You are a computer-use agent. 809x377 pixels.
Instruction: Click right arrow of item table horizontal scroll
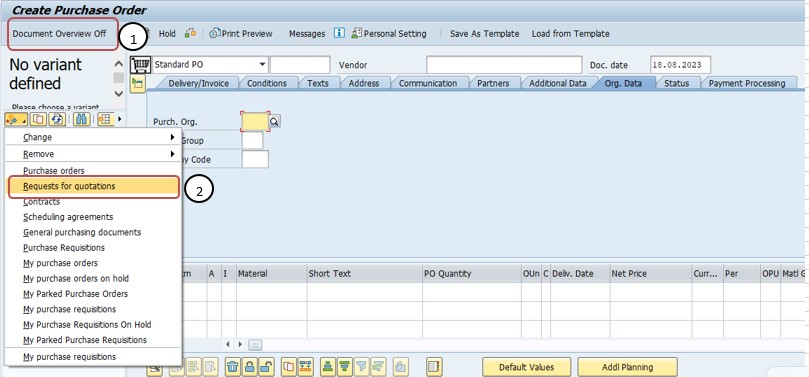click(x=240, y=345)
